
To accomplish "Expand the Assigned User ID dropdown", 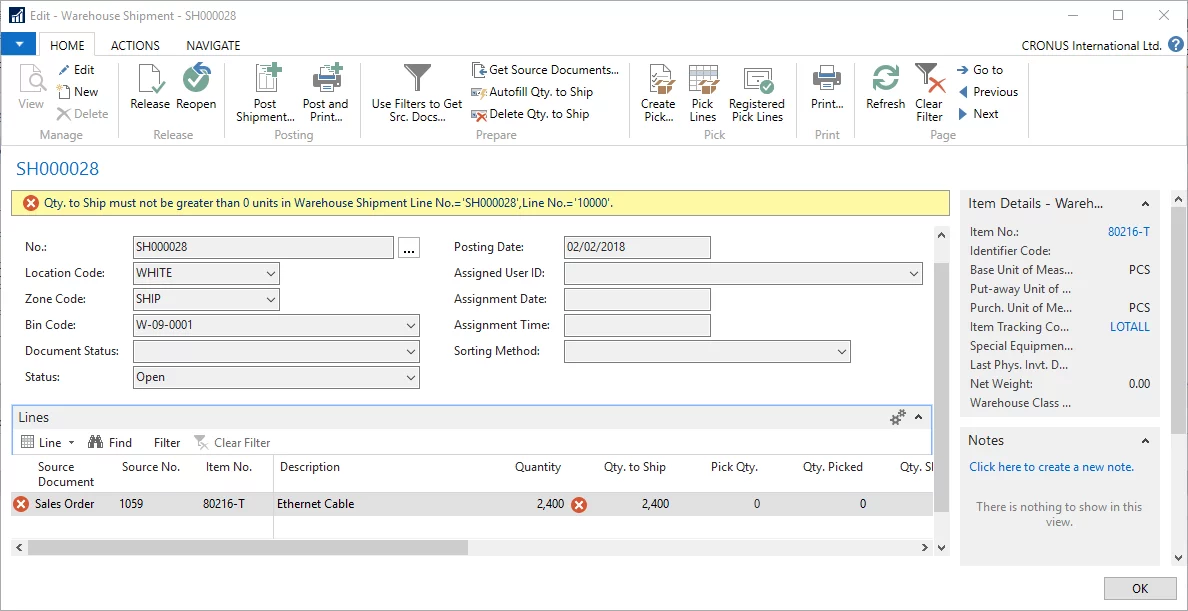I will pyautogui.click(x=913, y=273).
